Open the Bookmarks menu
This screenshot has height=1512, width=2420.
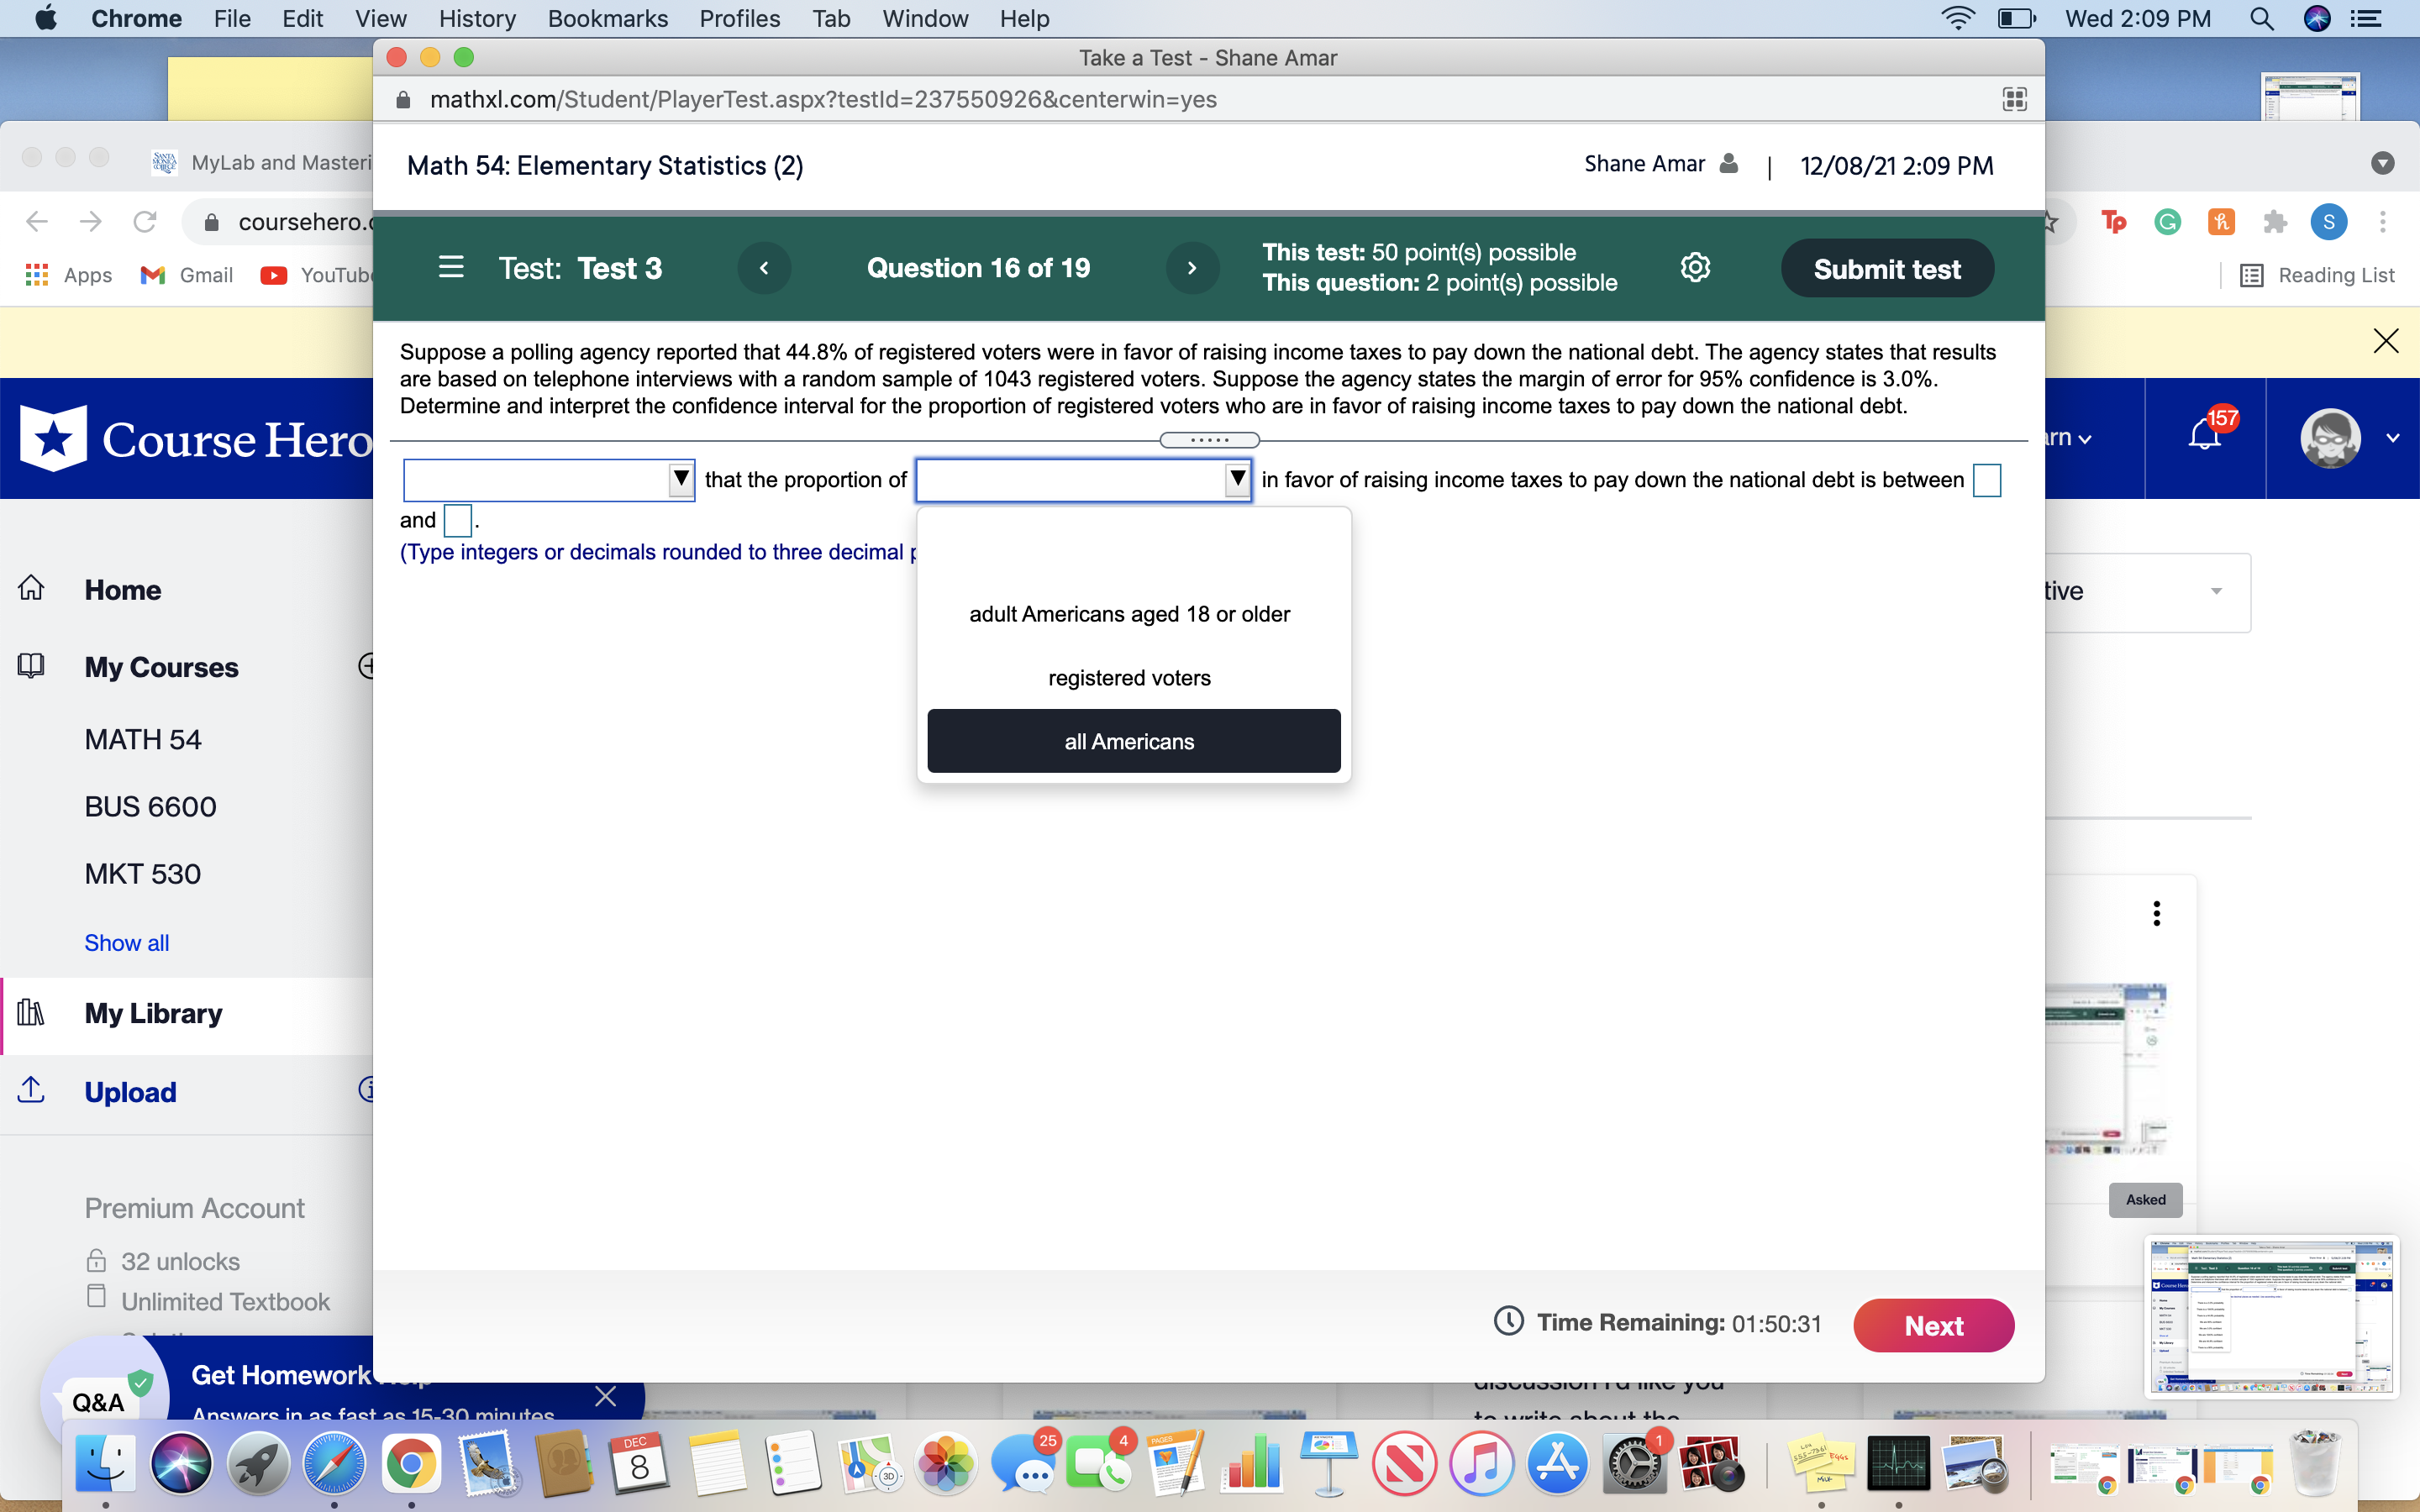pyautogui.click(x=607, y=18)
